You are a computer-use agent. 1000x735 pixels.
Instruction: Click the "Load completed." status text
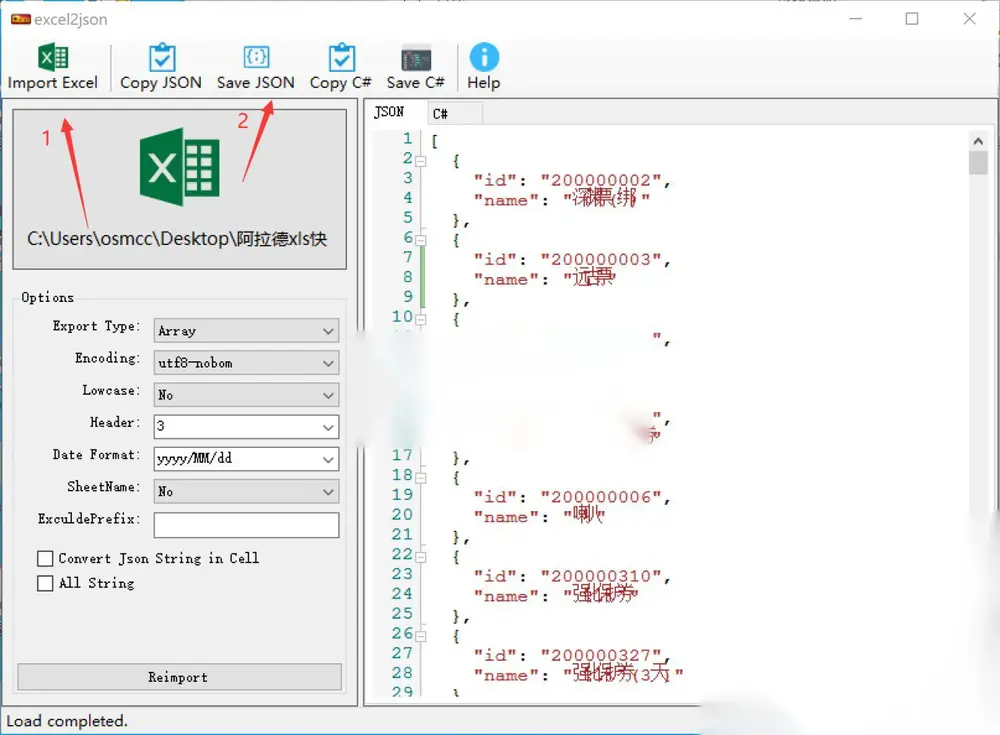[67, 721]
